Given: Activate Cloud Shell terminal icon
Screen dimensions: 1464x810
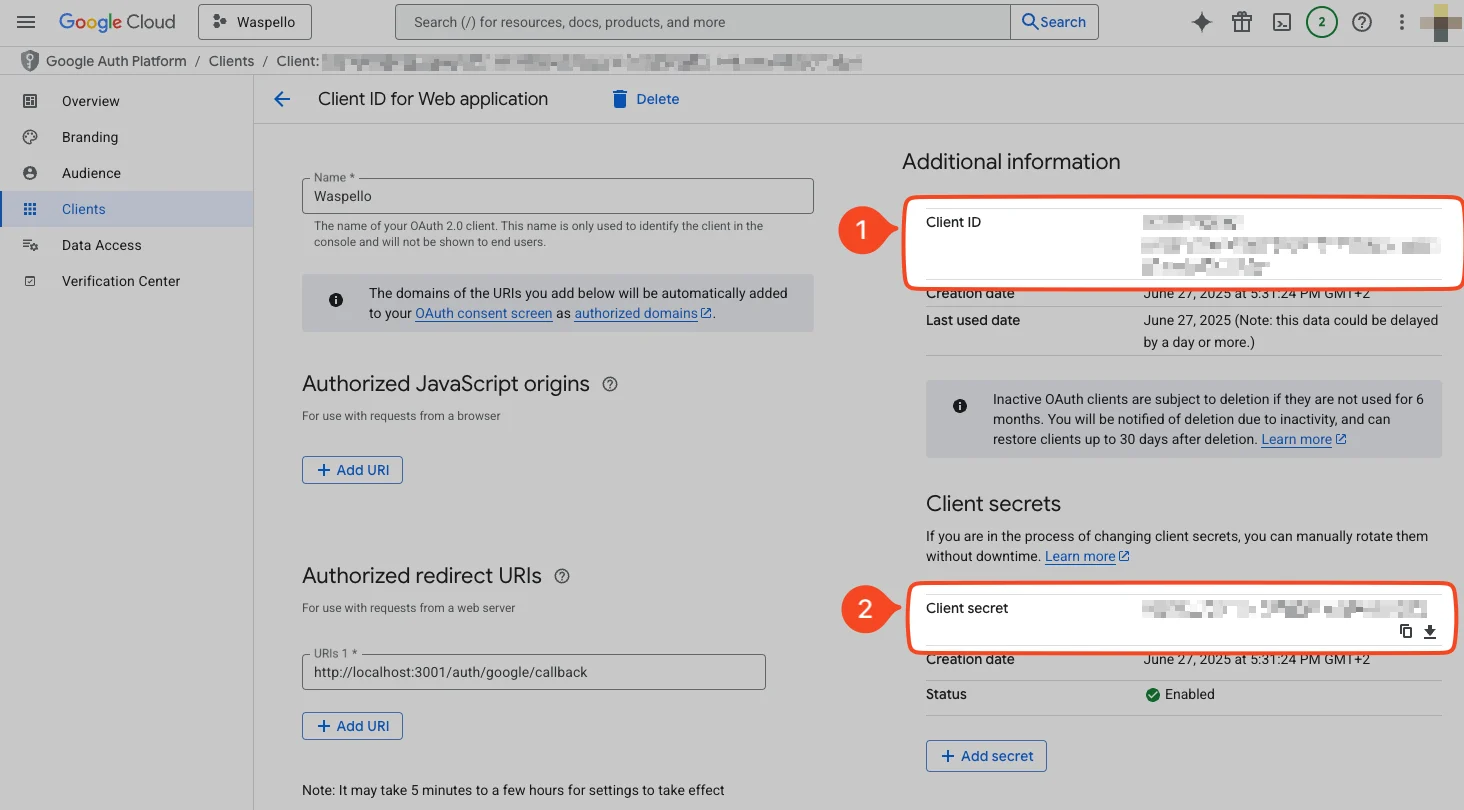Looking at the screenshot, I should (x=1282, y=22).
